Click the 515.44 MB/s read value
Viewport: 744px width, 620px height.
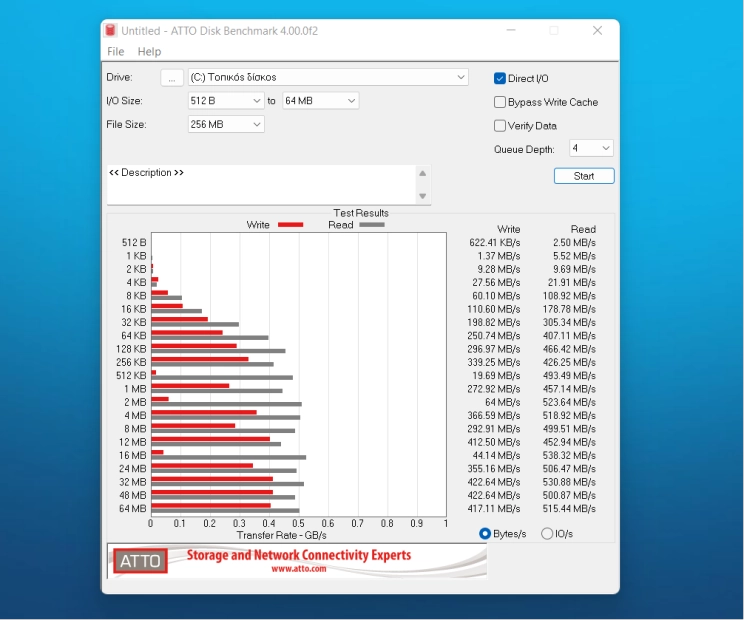pos(569,509)
